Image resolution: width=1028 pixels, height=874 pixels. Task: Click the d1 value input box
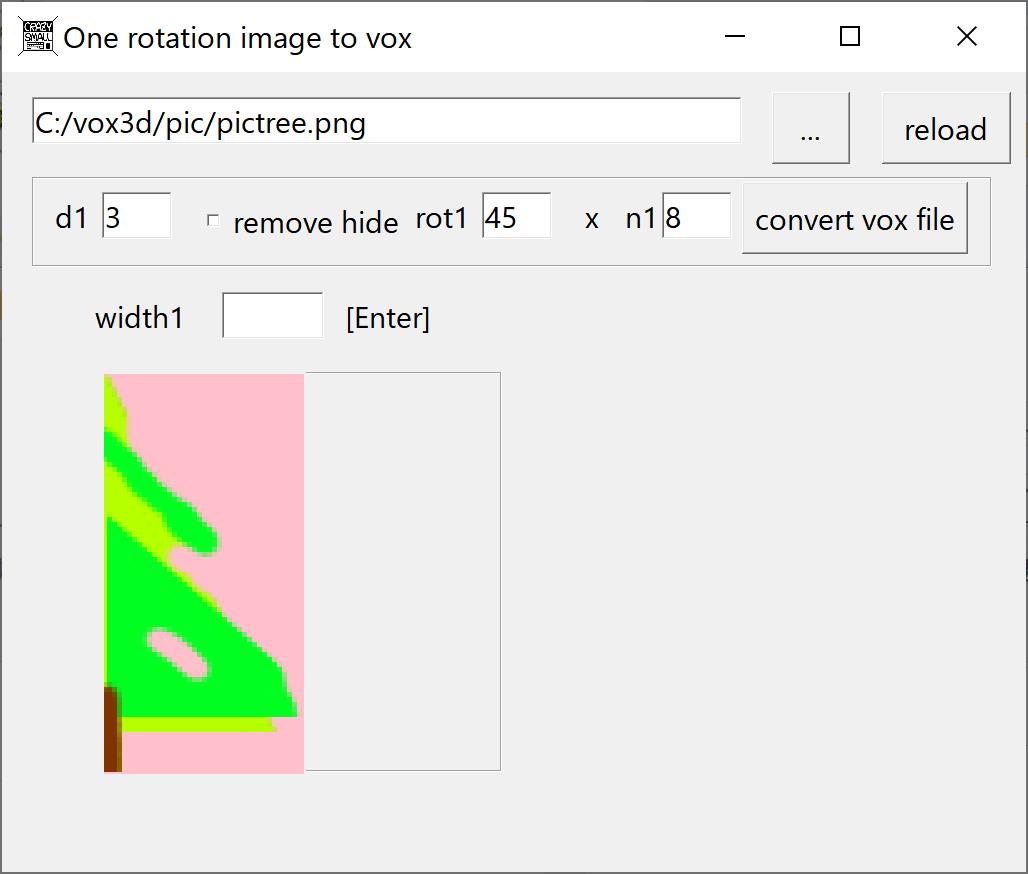[x=136, y=216]
